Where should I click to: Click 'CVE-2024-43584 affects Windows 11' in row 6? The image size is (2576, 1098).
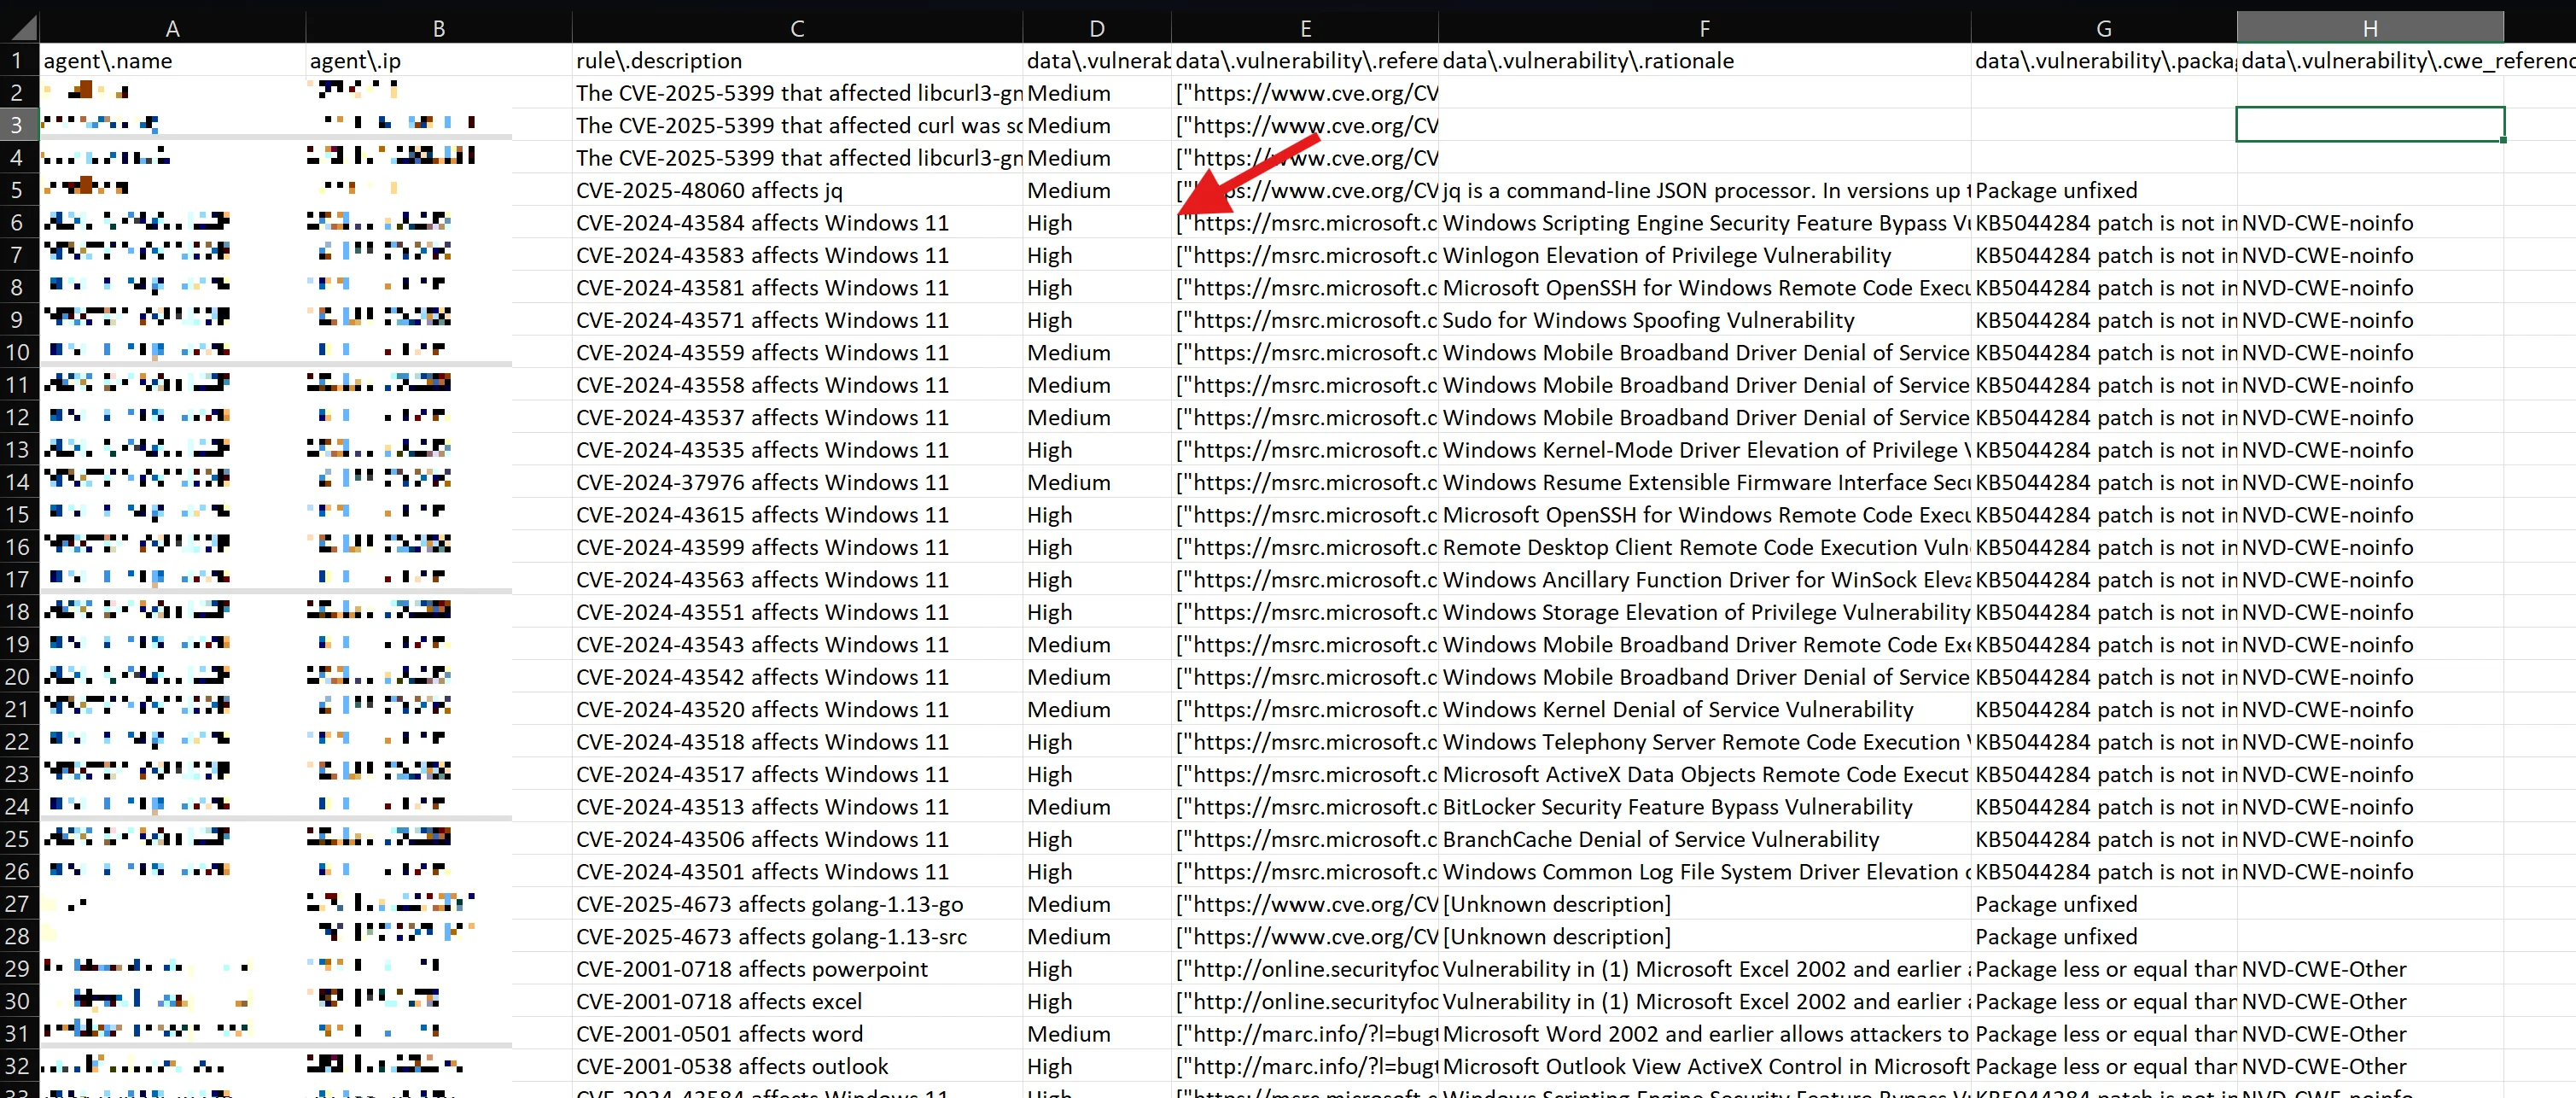point(797,222)
